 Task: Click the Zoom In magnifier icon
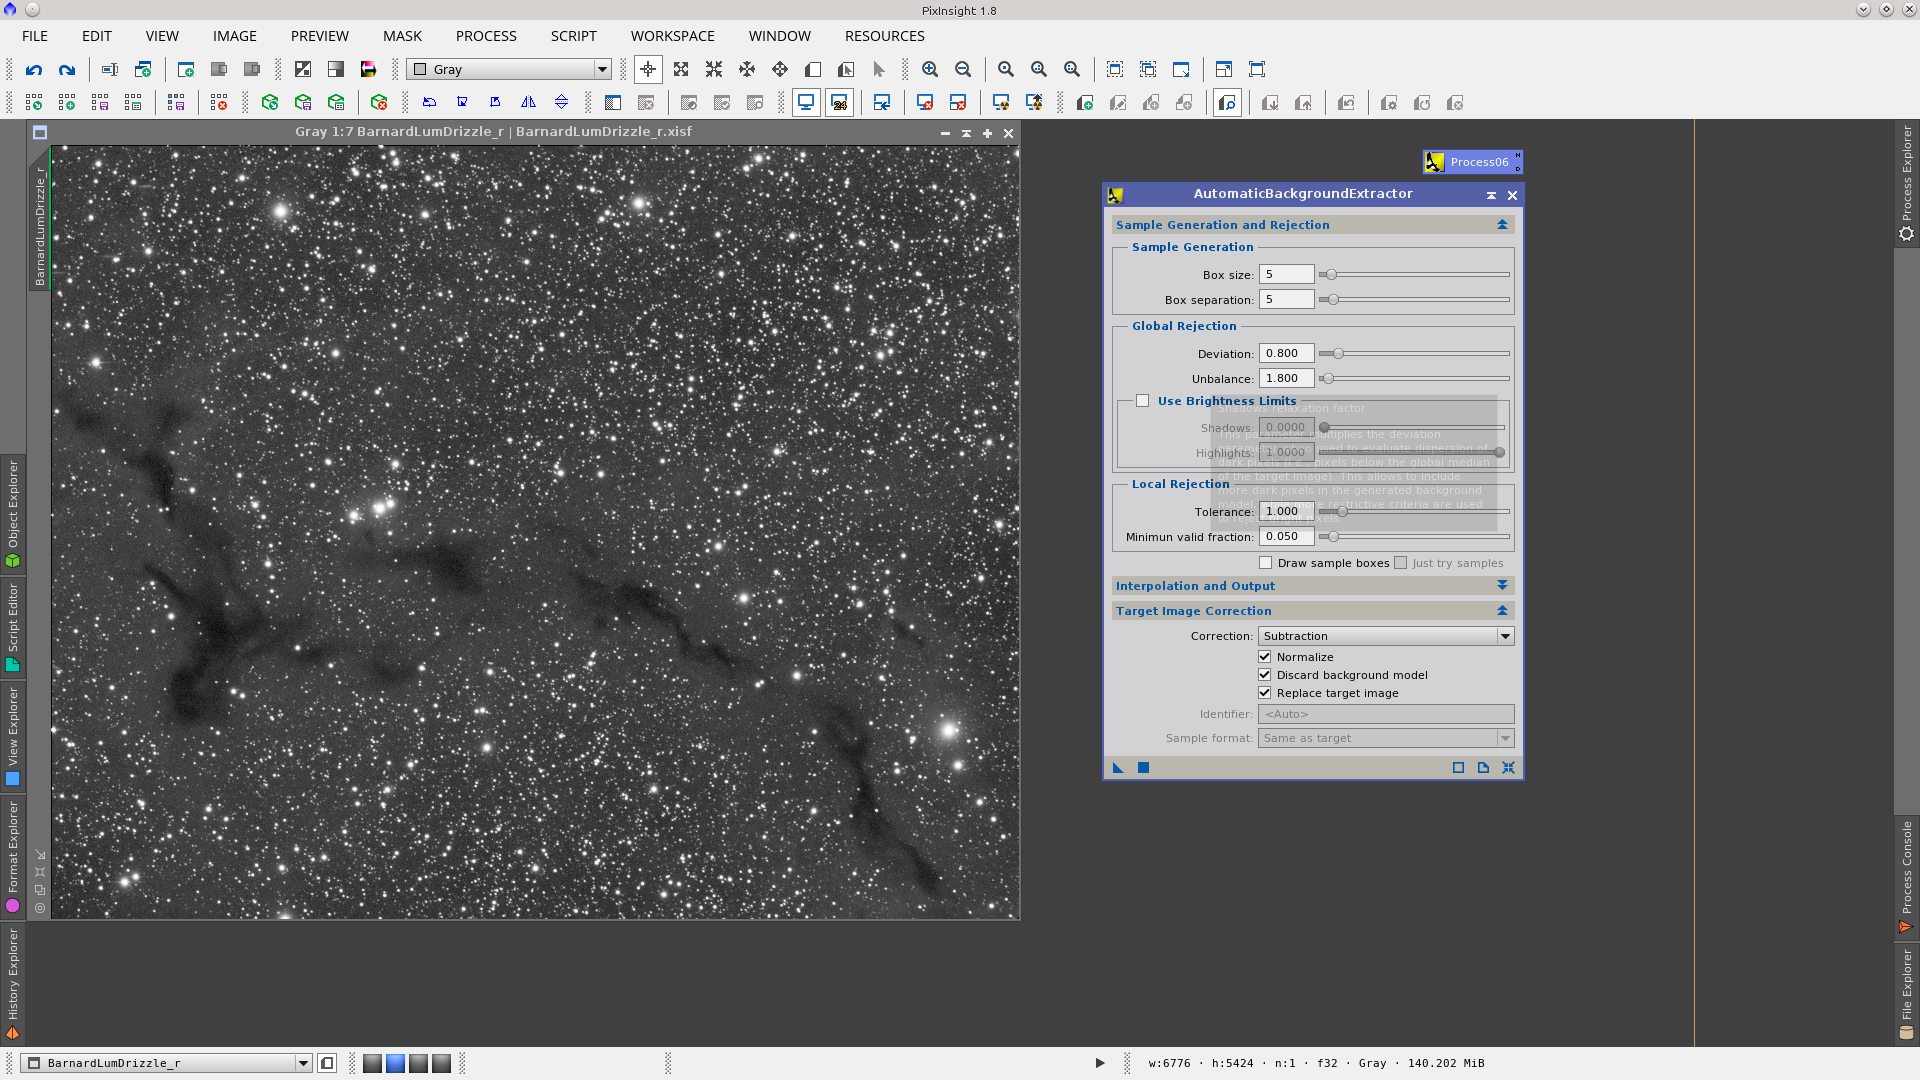930,70
